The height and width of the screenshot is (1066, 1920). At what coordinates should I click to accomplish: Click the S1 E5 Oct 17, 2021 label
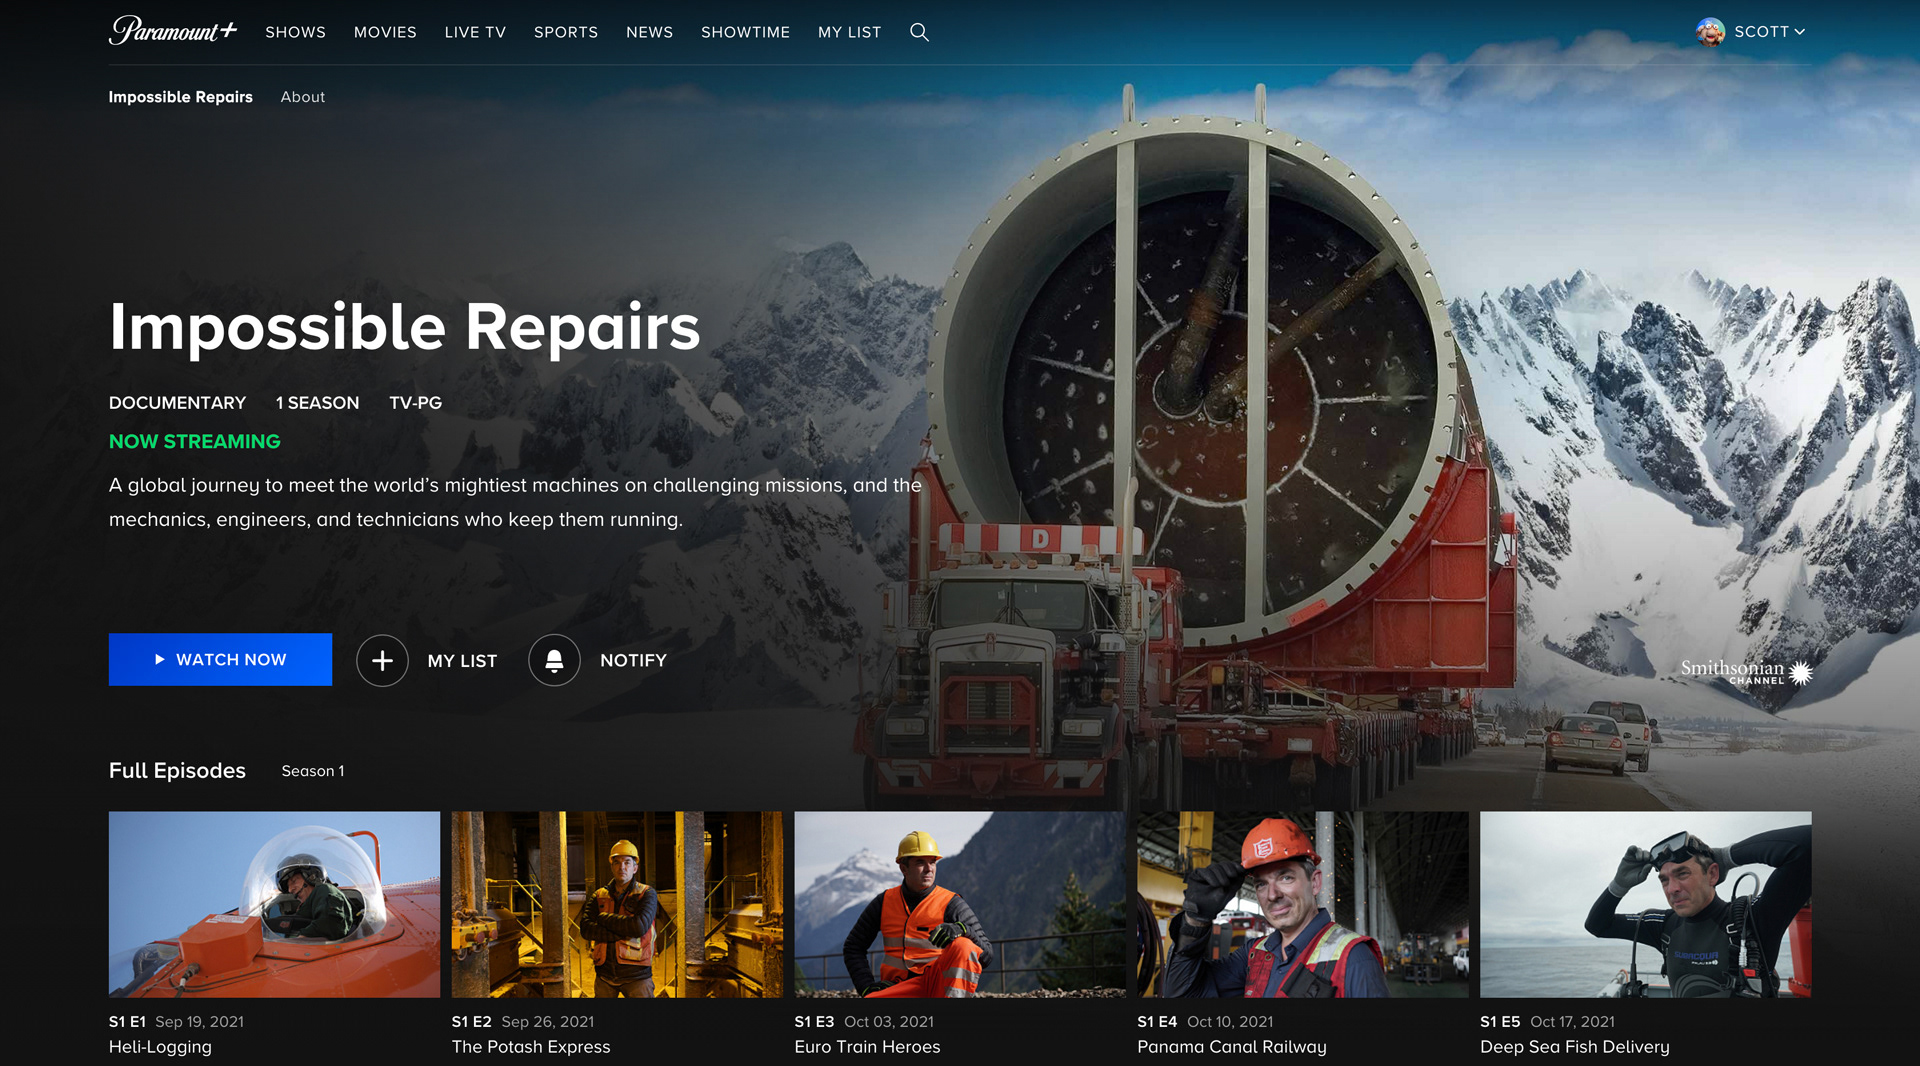click(x=1547, y=1022)
